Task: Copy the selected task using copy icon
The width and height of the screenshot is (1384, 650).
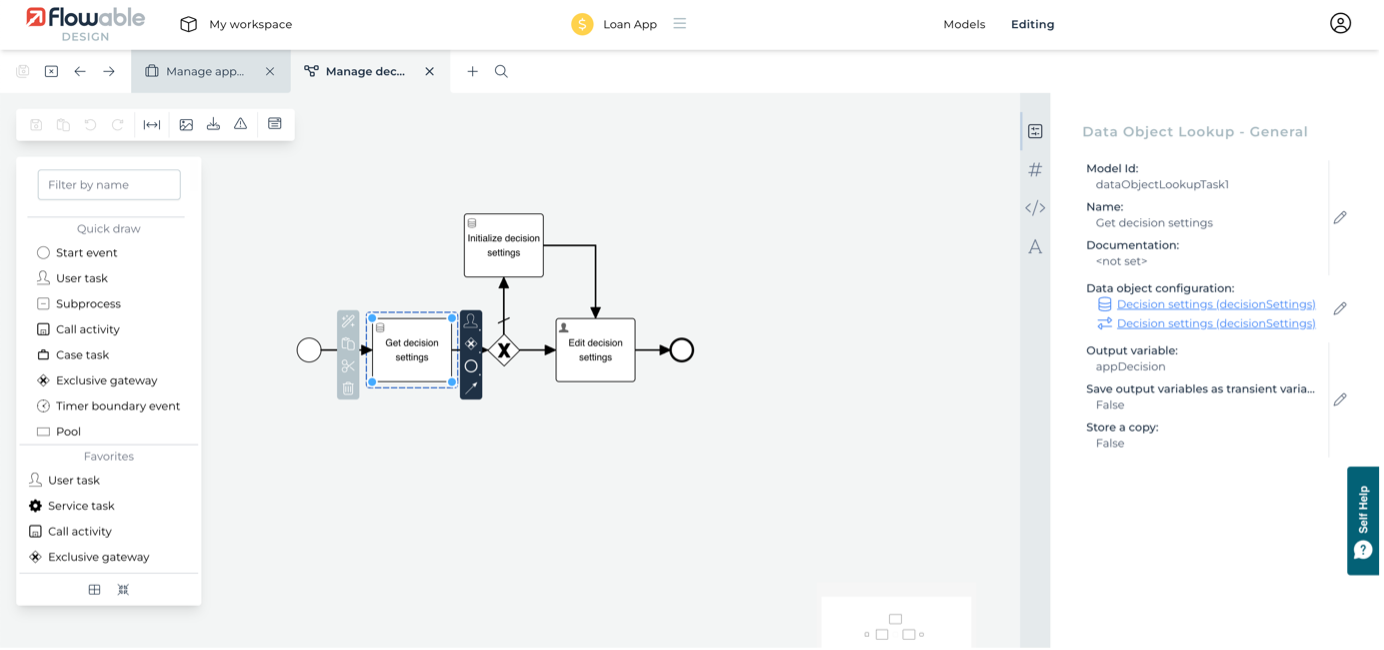Action: pos(348,343)
